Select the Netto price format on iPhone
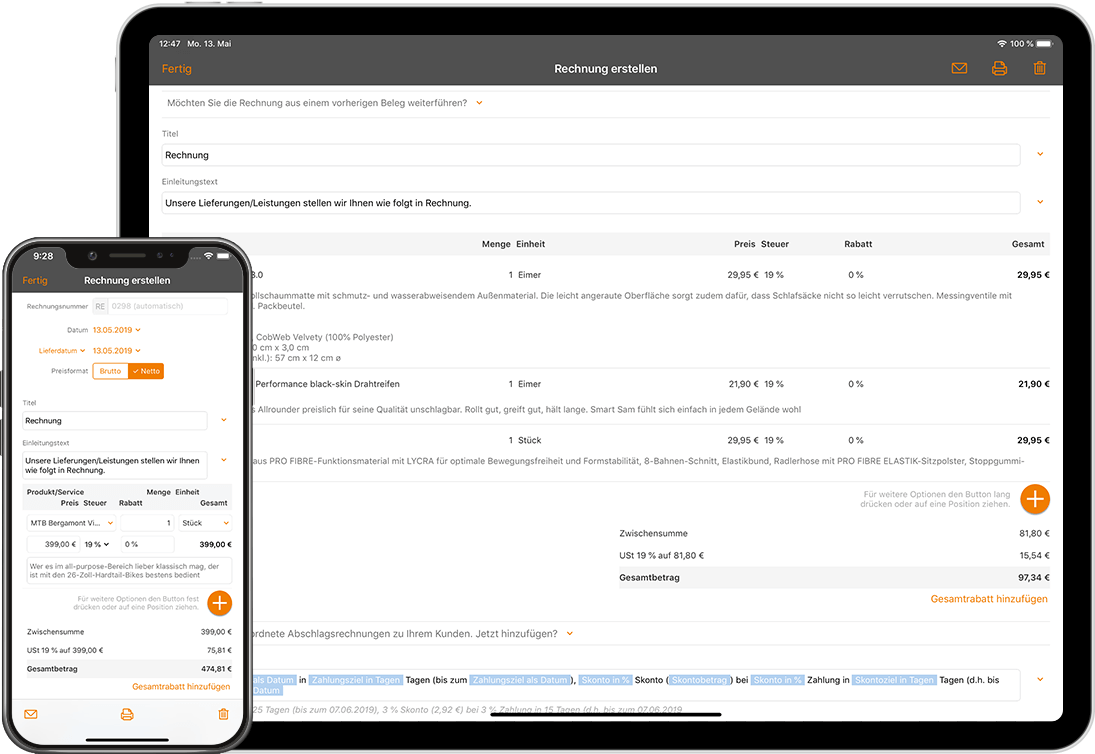 click(x=146, y=371)
